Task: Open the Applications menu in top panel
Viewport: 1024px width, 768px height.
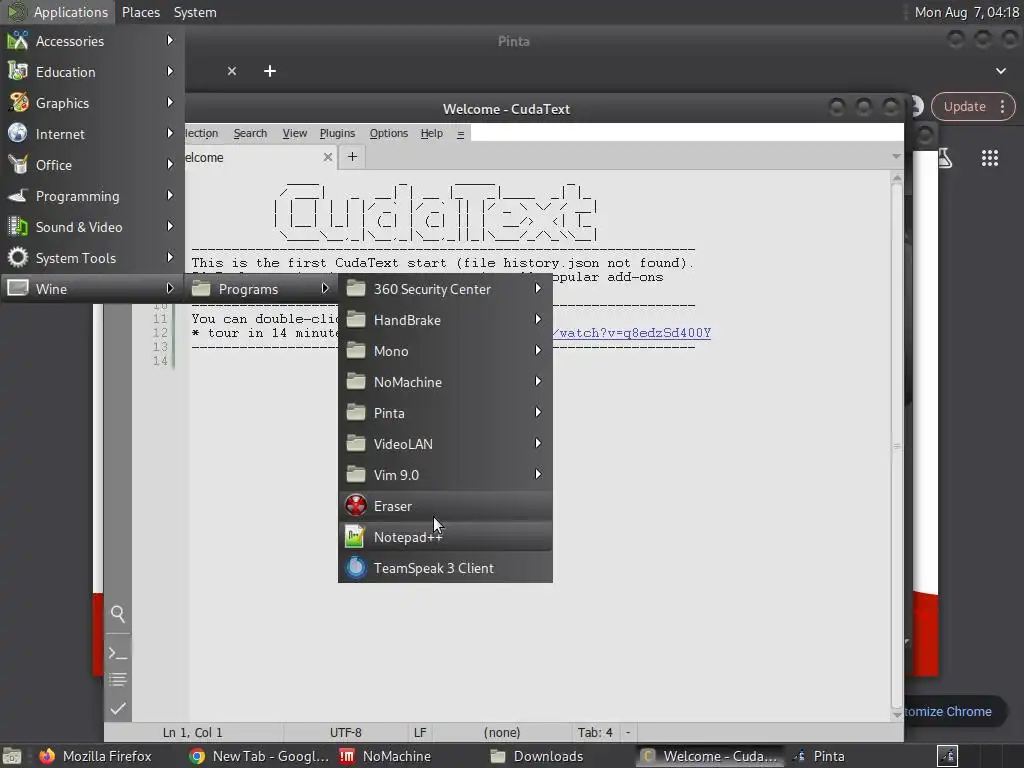Action: pyautogui.click(x=58, y=12)
